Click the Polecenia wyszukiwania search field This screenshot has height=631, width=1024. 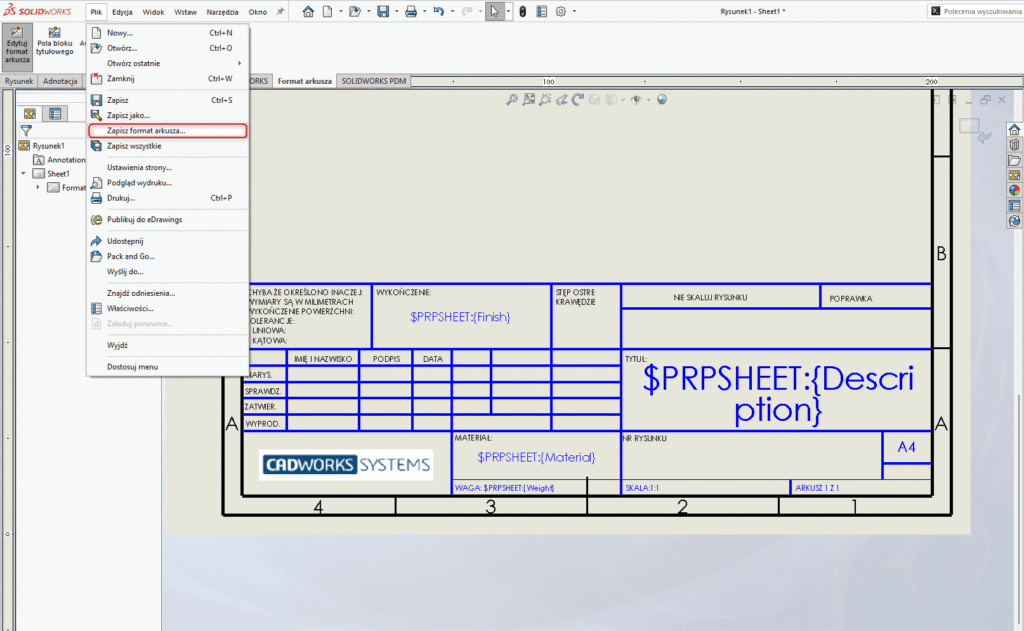point(975,11)
